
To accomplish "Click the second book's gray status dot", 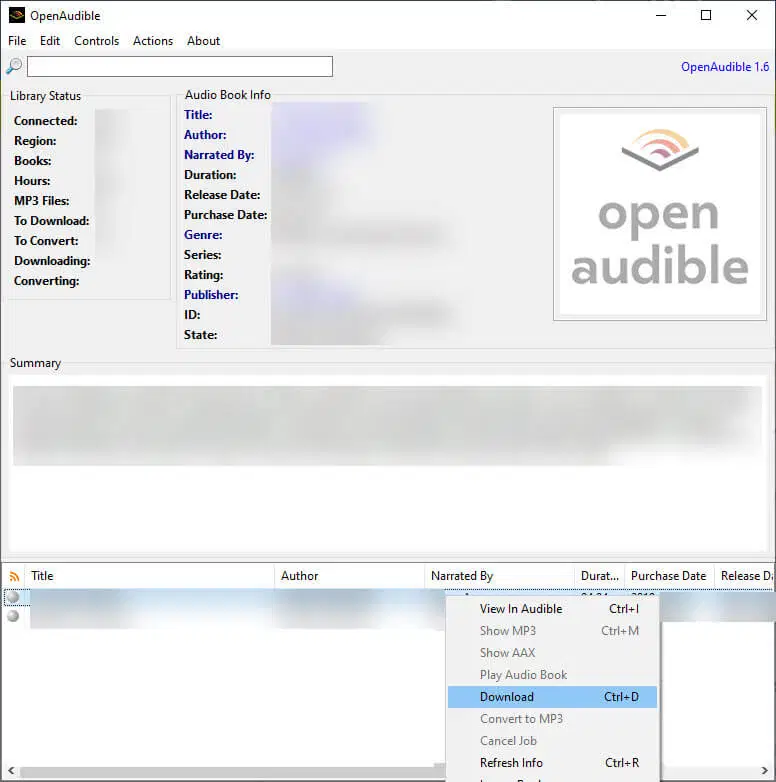I will (13, 616).
